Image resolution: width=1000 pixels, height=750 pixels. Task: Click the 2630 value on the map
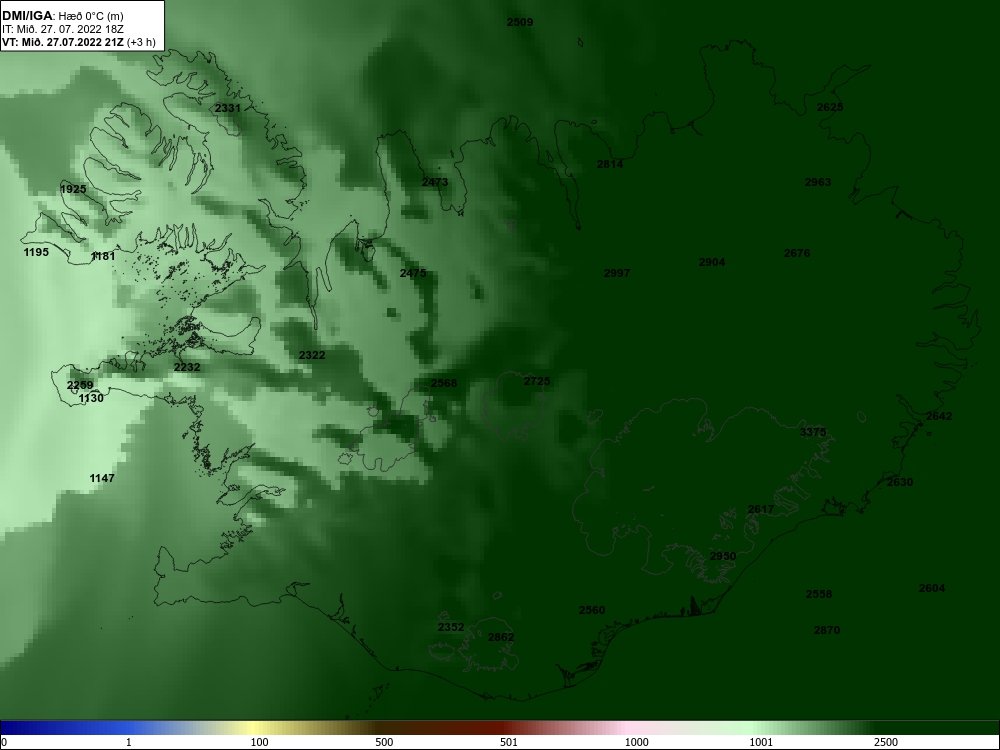900,482
